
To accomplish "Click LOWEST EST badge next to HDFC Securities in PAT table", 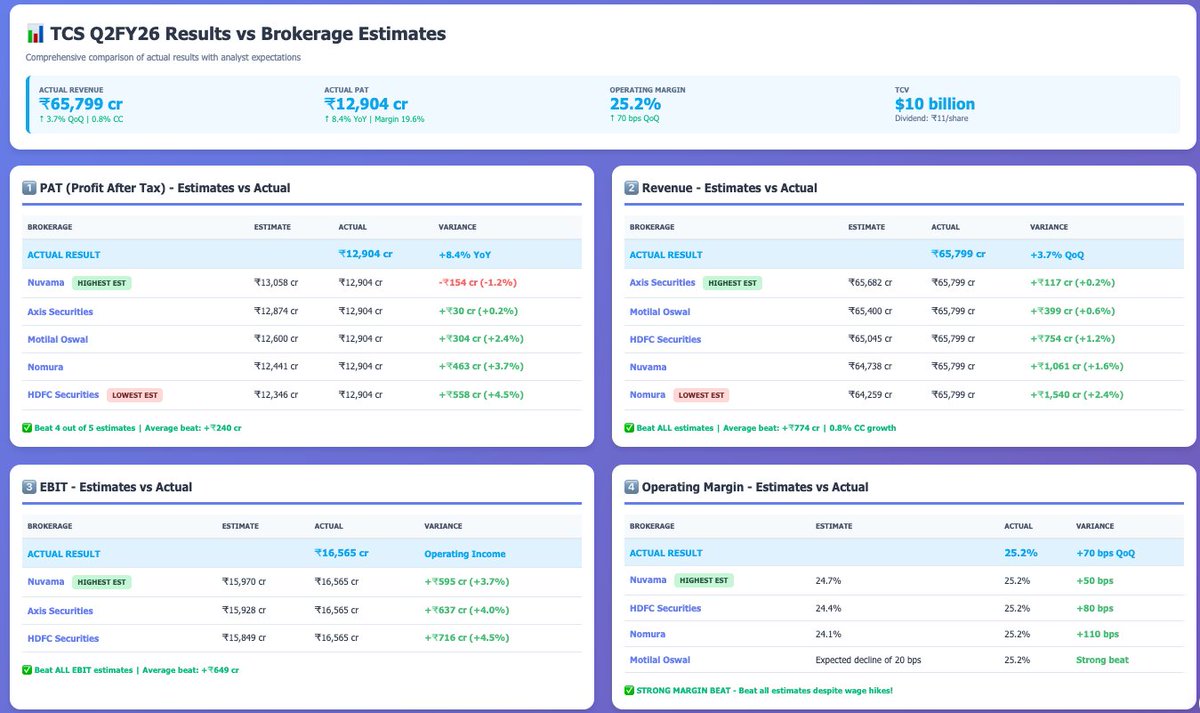I will 135,395.
